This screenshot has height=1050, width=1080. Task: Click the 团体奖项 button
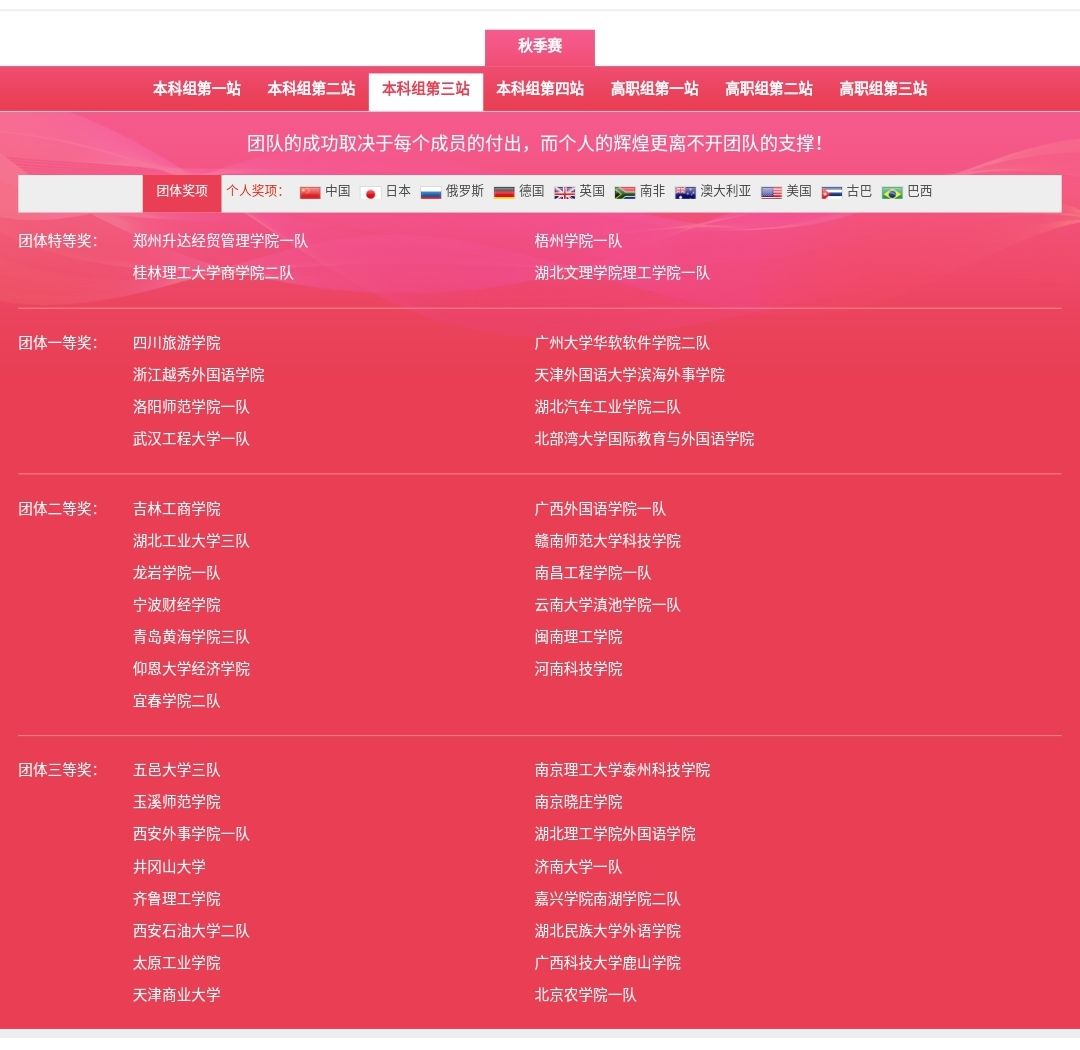(182, 192)
